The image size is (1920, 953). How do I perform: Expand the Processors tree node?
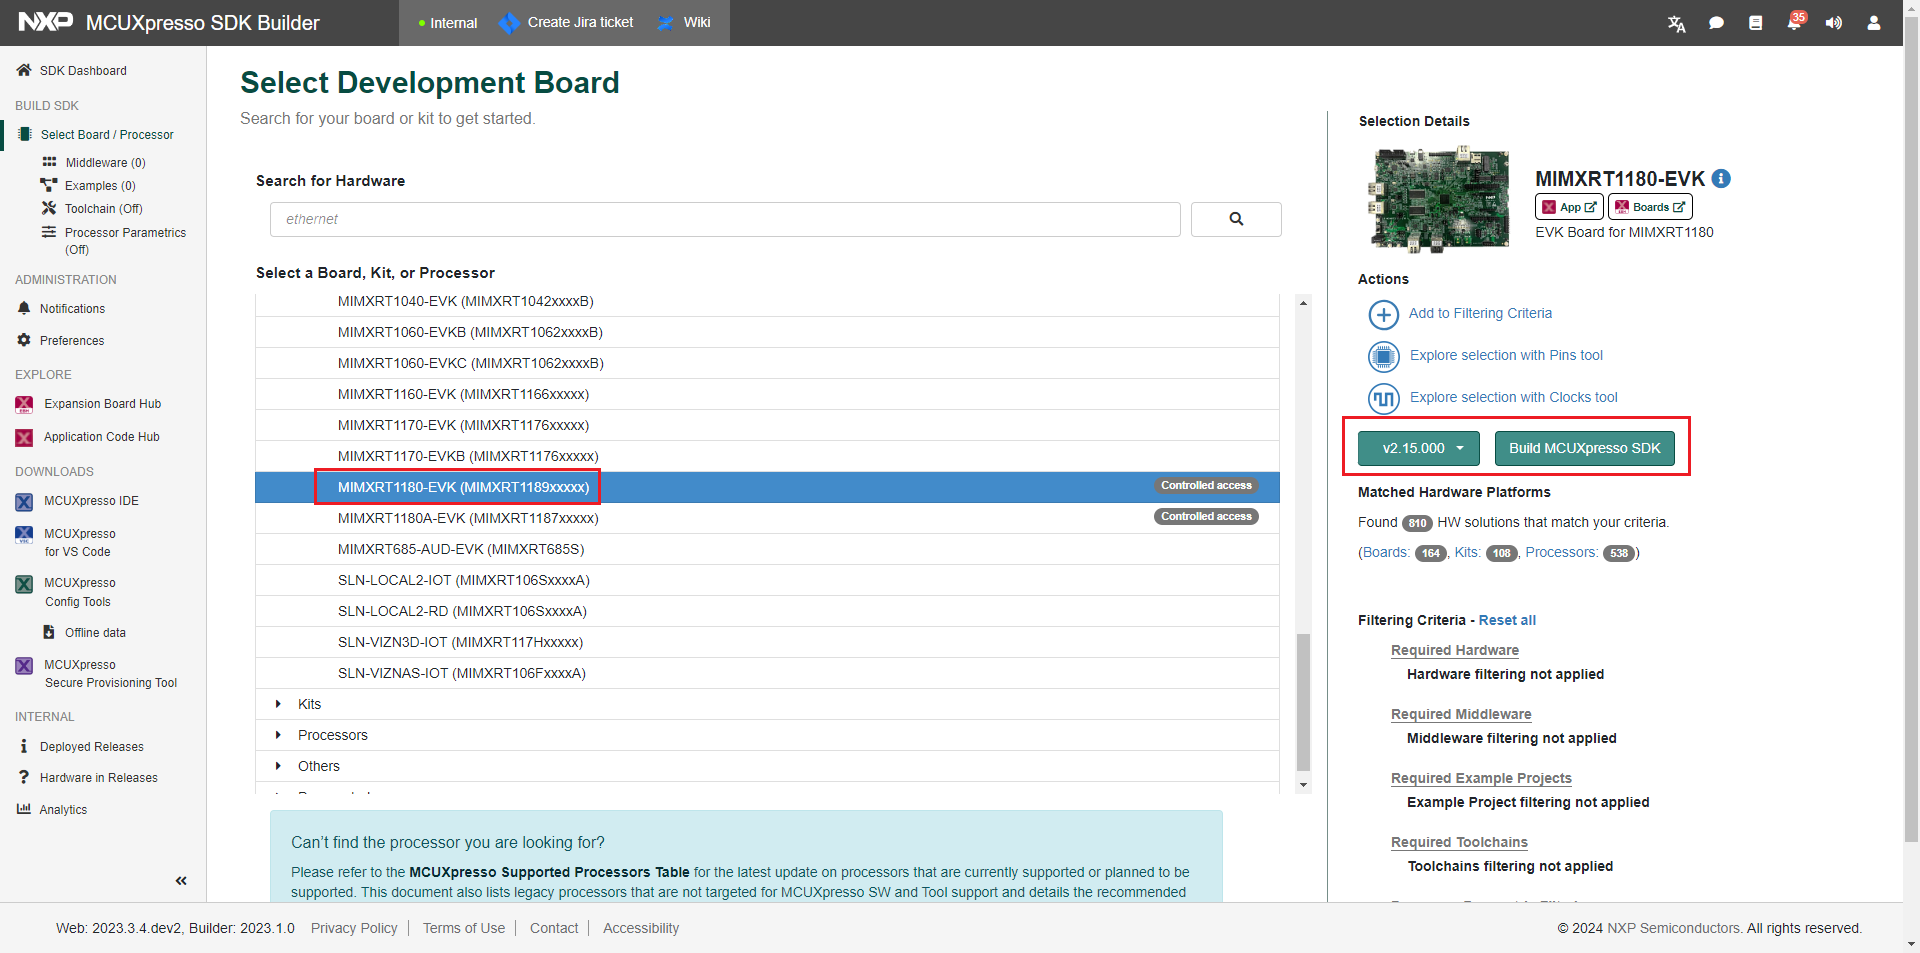click(278, 735)
